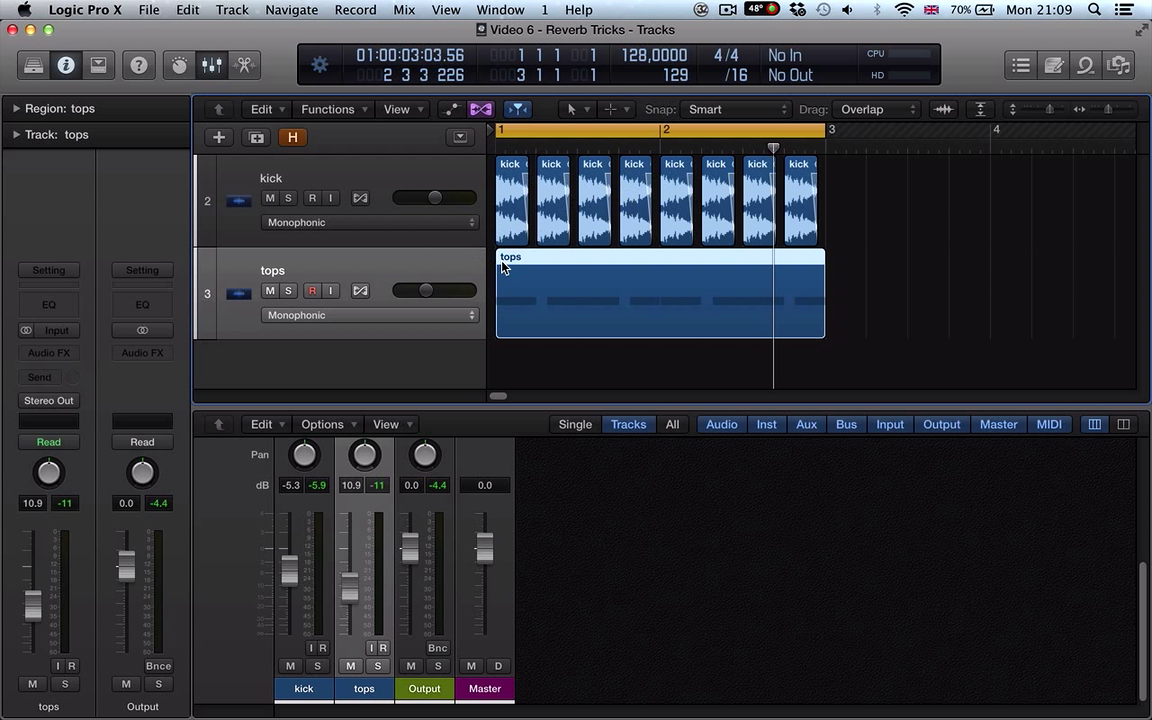Open the Library panel icon
The image size is (1152, 720).
pos(33,66)
